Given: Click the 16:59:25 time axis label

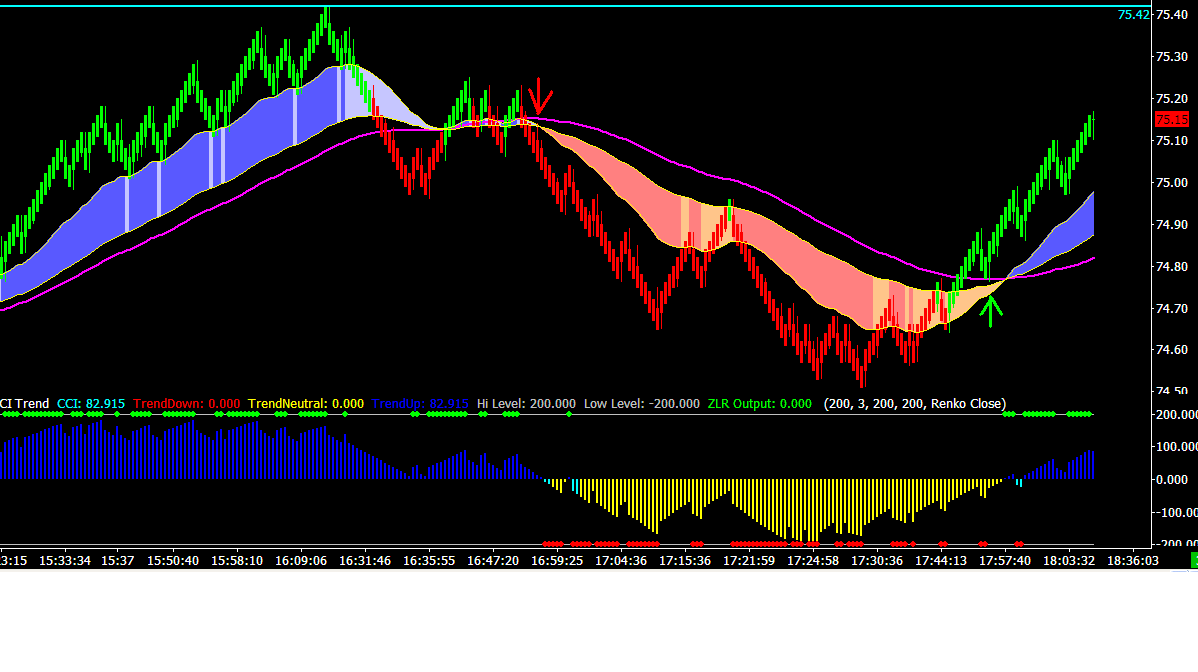Looking at the screenshot, I should click(557, 561).
